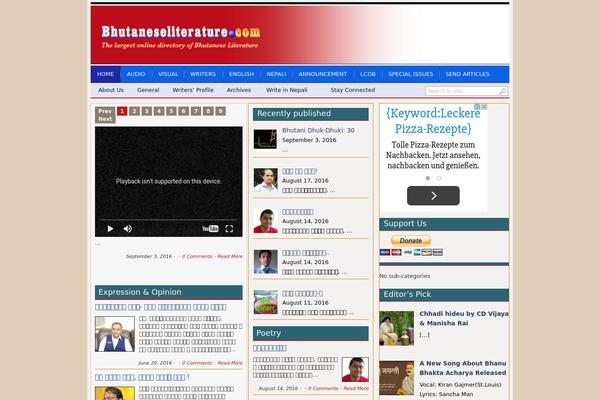Image resolution: width=600 pixels, height=400 pixels.
Task: Open the Archives link
Action: (x=239, y=90)
